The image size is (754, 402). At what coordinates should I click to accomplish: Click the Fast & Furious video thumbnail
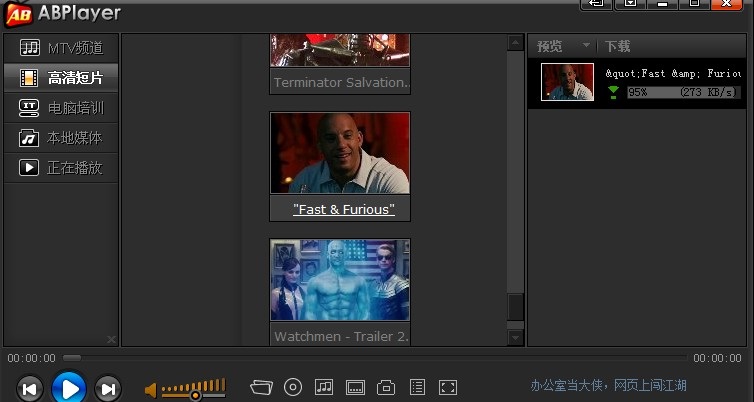point(340,153)
